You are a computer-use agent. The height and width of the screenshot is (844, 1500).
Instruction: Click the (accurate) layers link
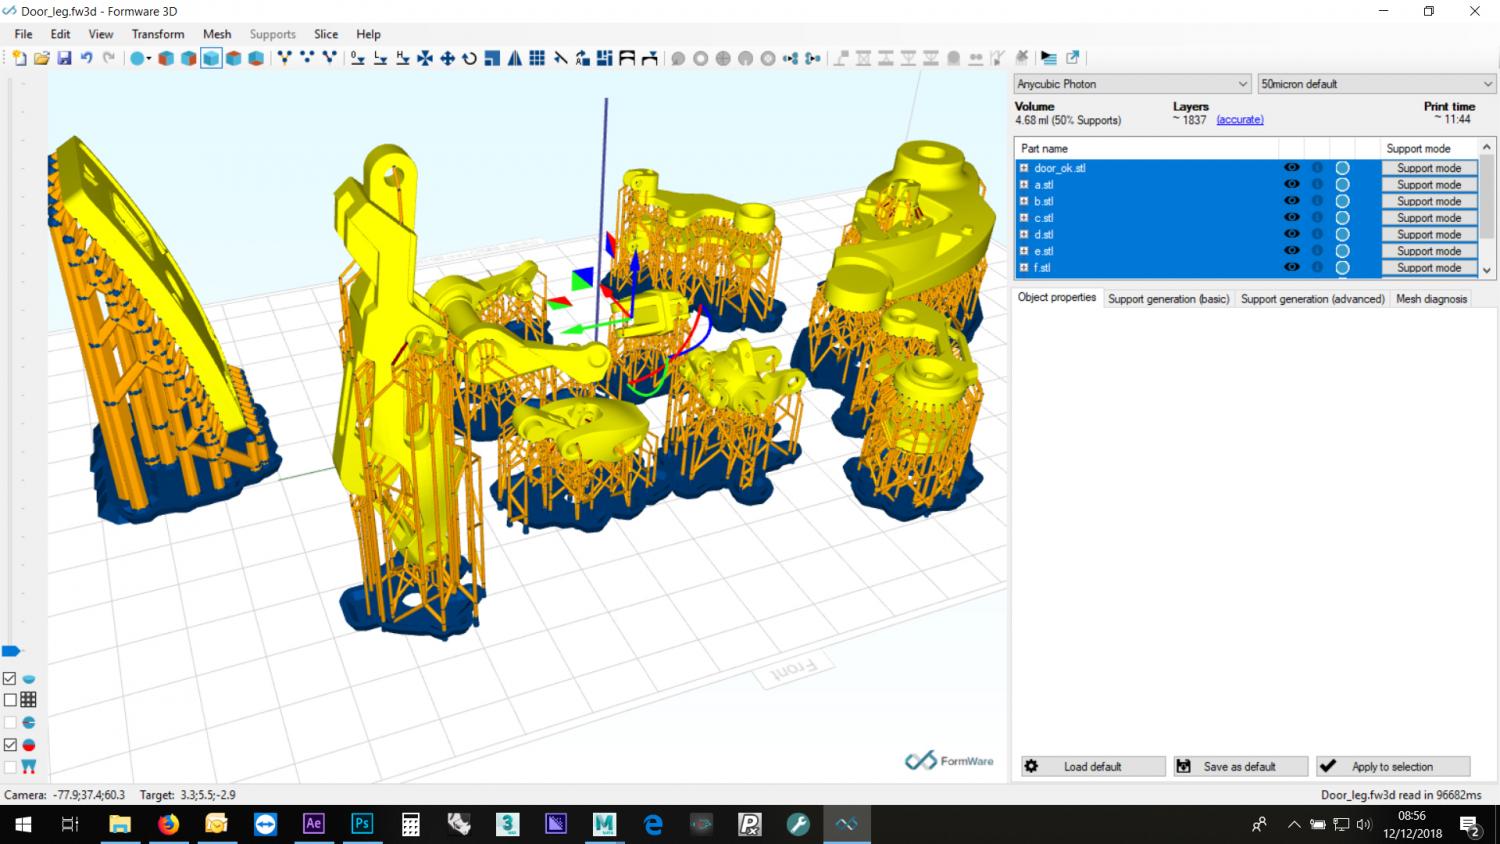1240,120
